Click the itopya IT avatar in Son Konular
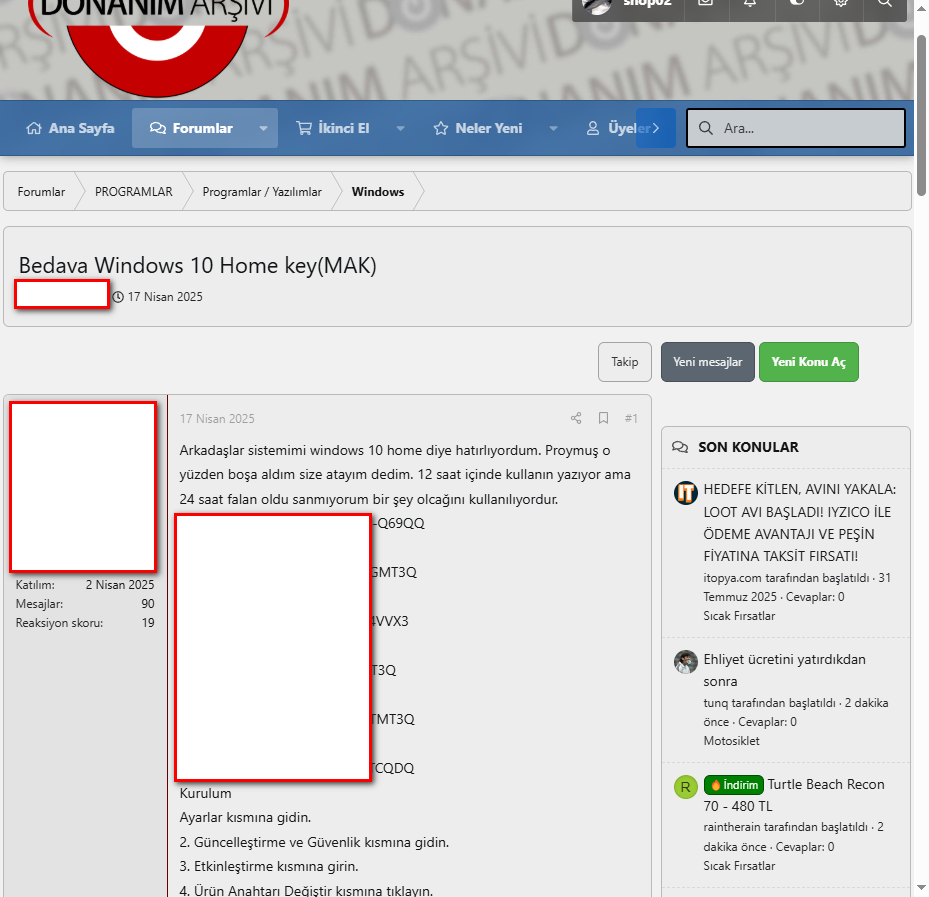 coord(685,492)
